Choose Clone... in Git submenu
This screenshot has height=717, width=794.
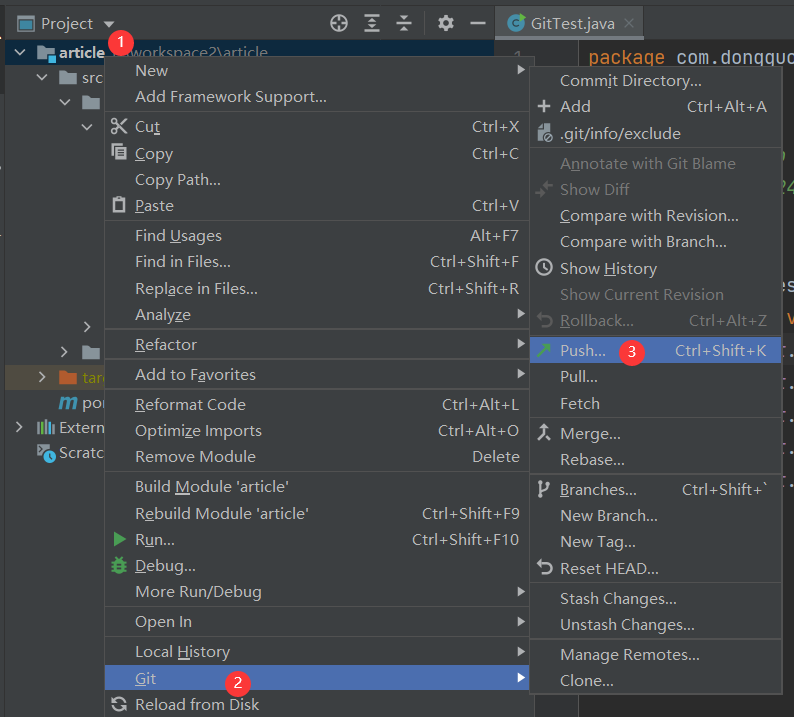[655, 681]
